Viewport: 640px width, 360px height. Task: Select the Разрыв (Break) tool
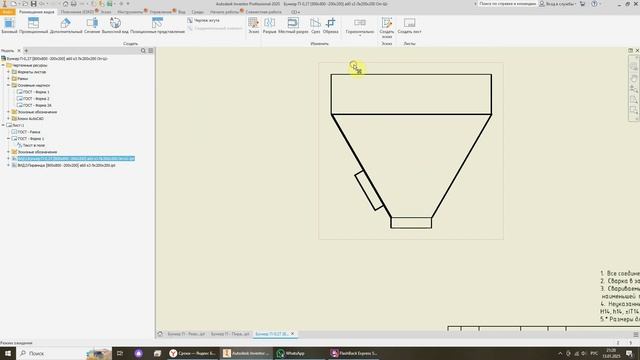(x=269, y=25)
